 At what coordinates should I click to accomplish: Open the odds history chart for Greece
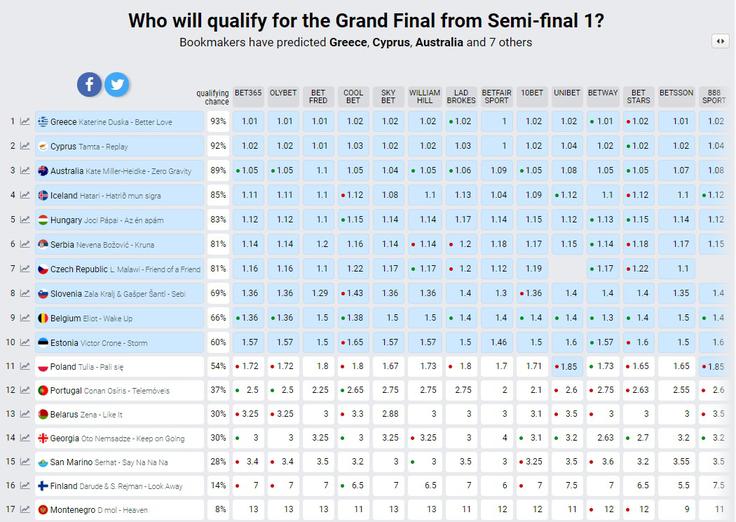click(25, 122)
